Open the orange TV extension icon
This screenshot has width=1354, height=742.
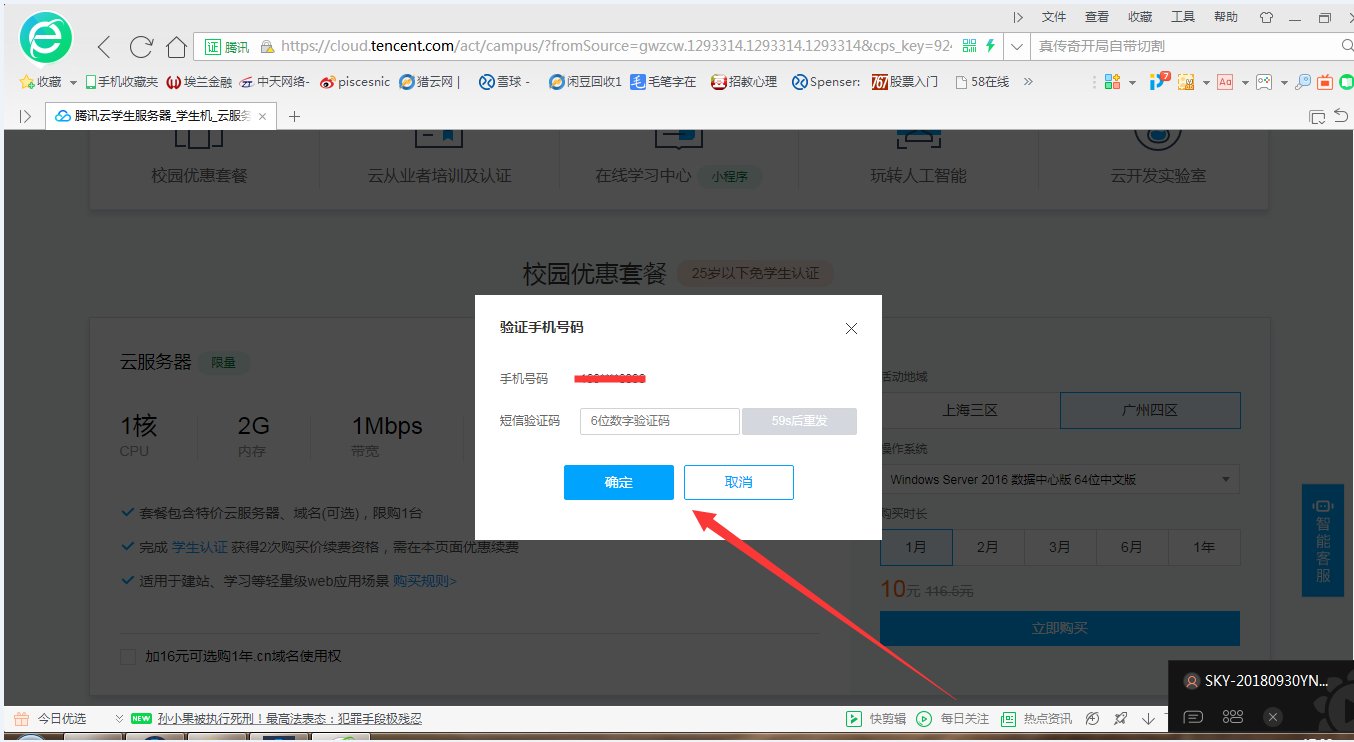[1325, 82]
